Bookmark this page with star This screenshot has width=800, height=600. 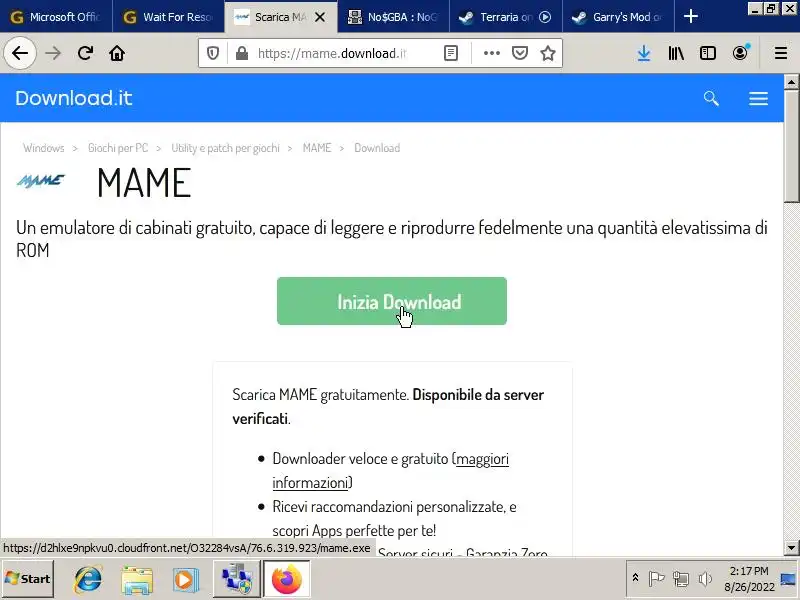548,53
